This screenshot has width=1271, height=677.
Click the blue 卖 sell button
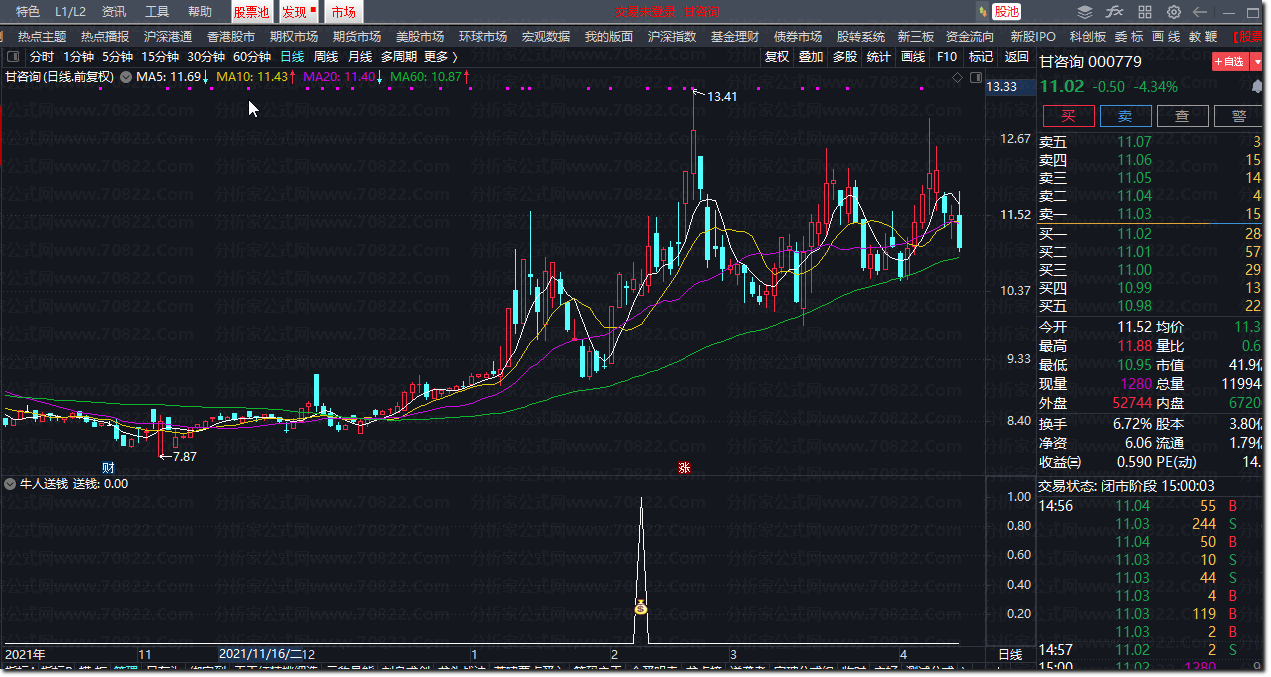tap(1125, 116)
